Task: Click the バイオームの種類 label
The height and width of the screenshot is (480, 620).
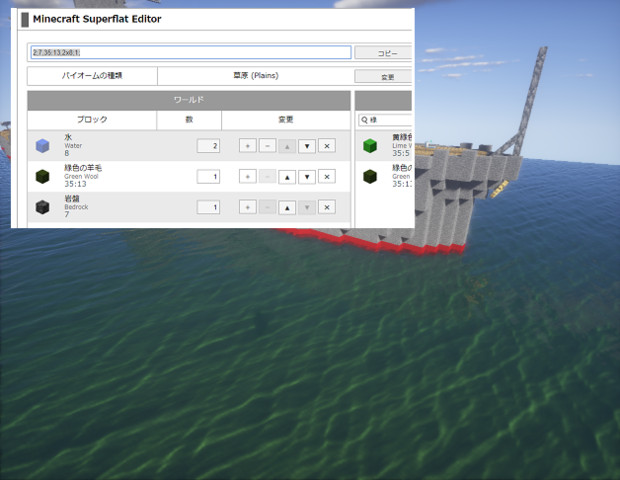Action: (x=92, y=76)
